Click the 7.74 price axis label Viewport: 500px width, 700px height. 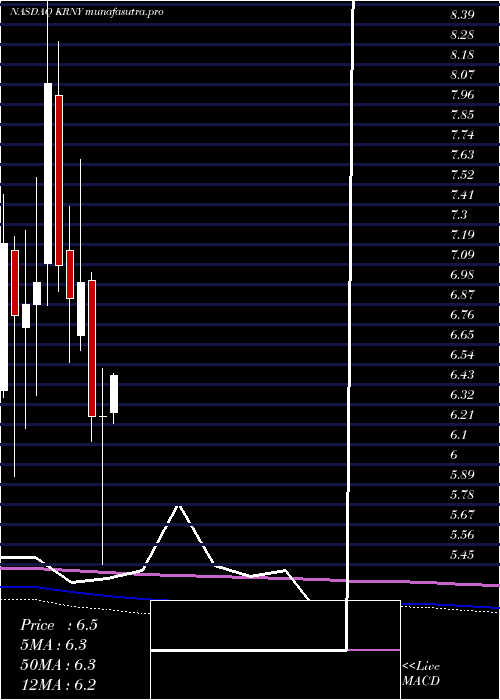[x=462, y=135]
